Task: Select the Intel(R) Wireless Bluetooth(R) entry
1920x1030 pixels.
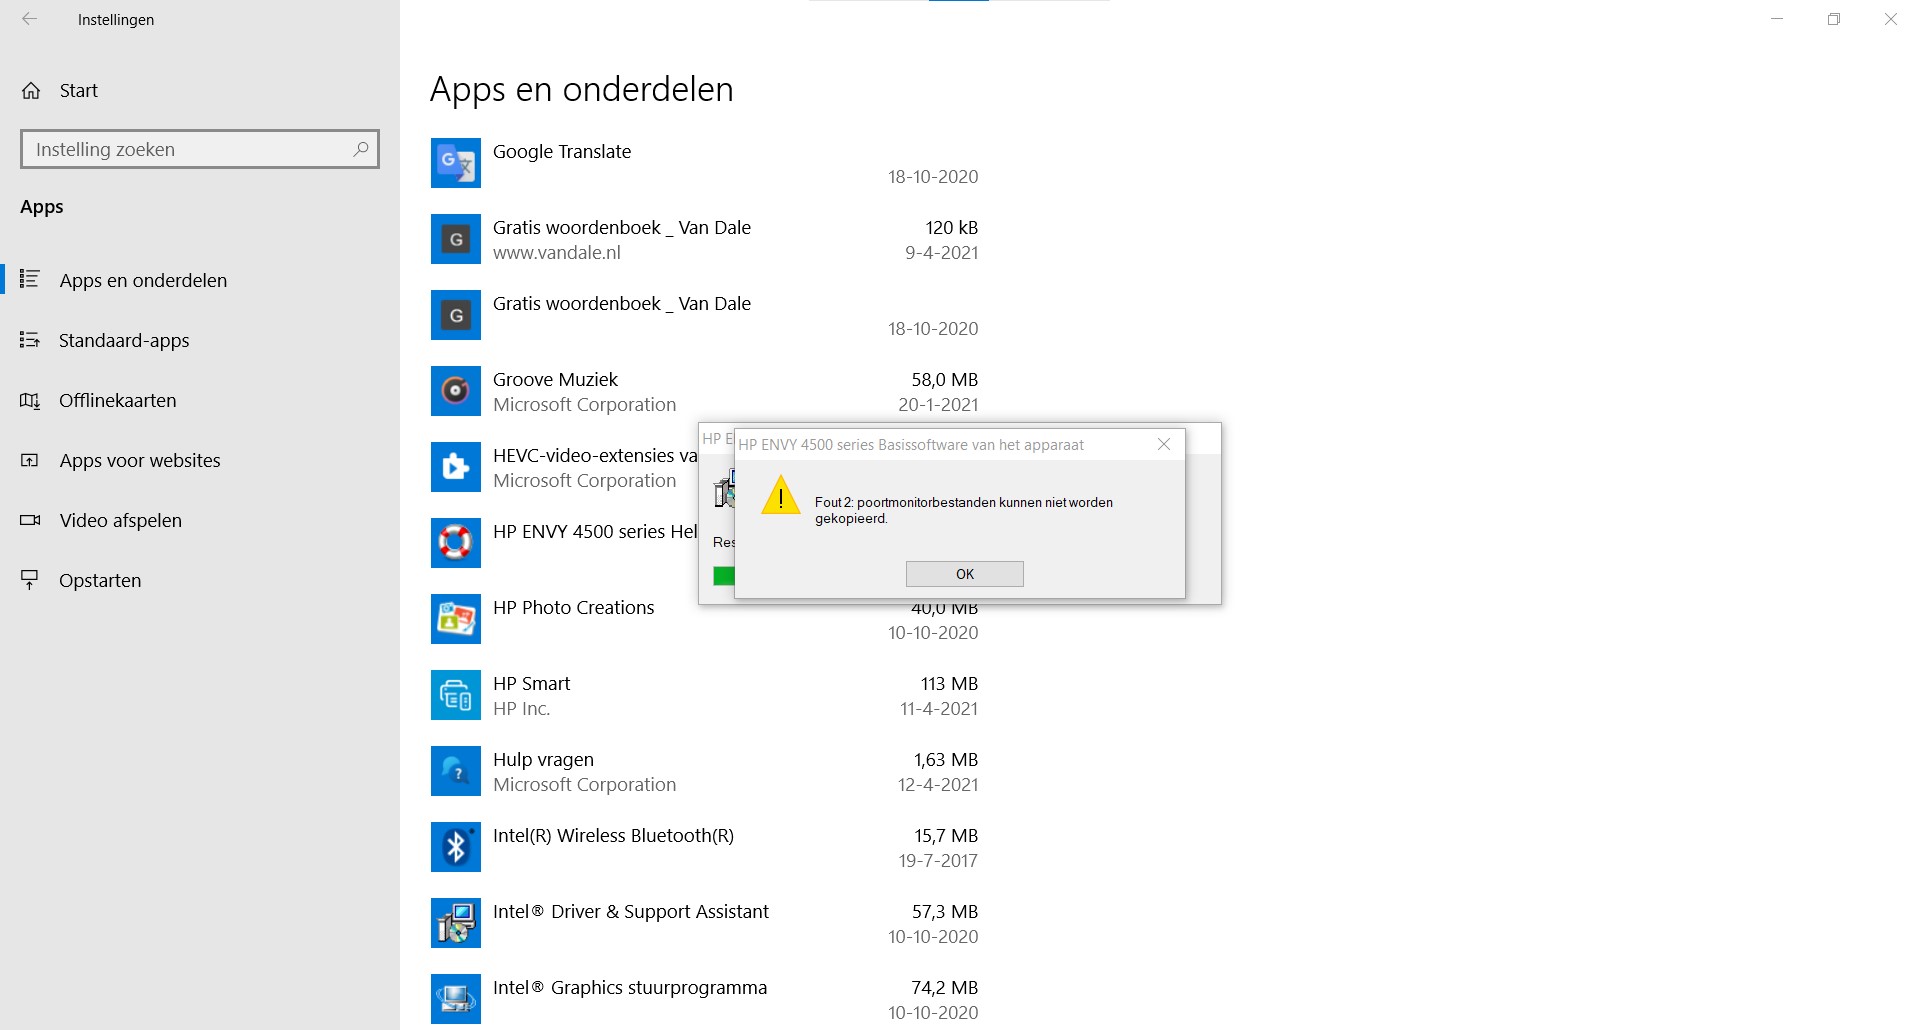Action: click(705, 847)
